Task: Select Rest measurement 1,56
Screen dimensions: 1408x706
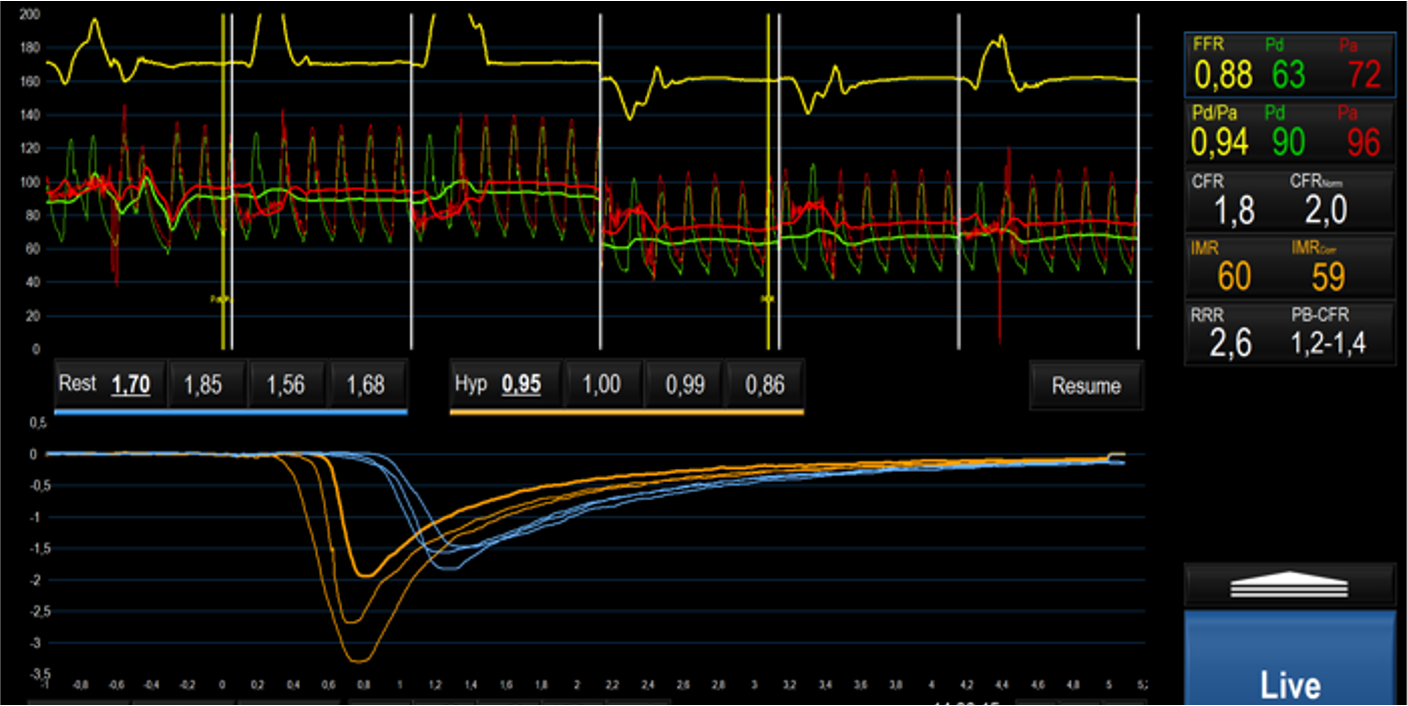Action: pyautogui.click(x=286, y=385)
